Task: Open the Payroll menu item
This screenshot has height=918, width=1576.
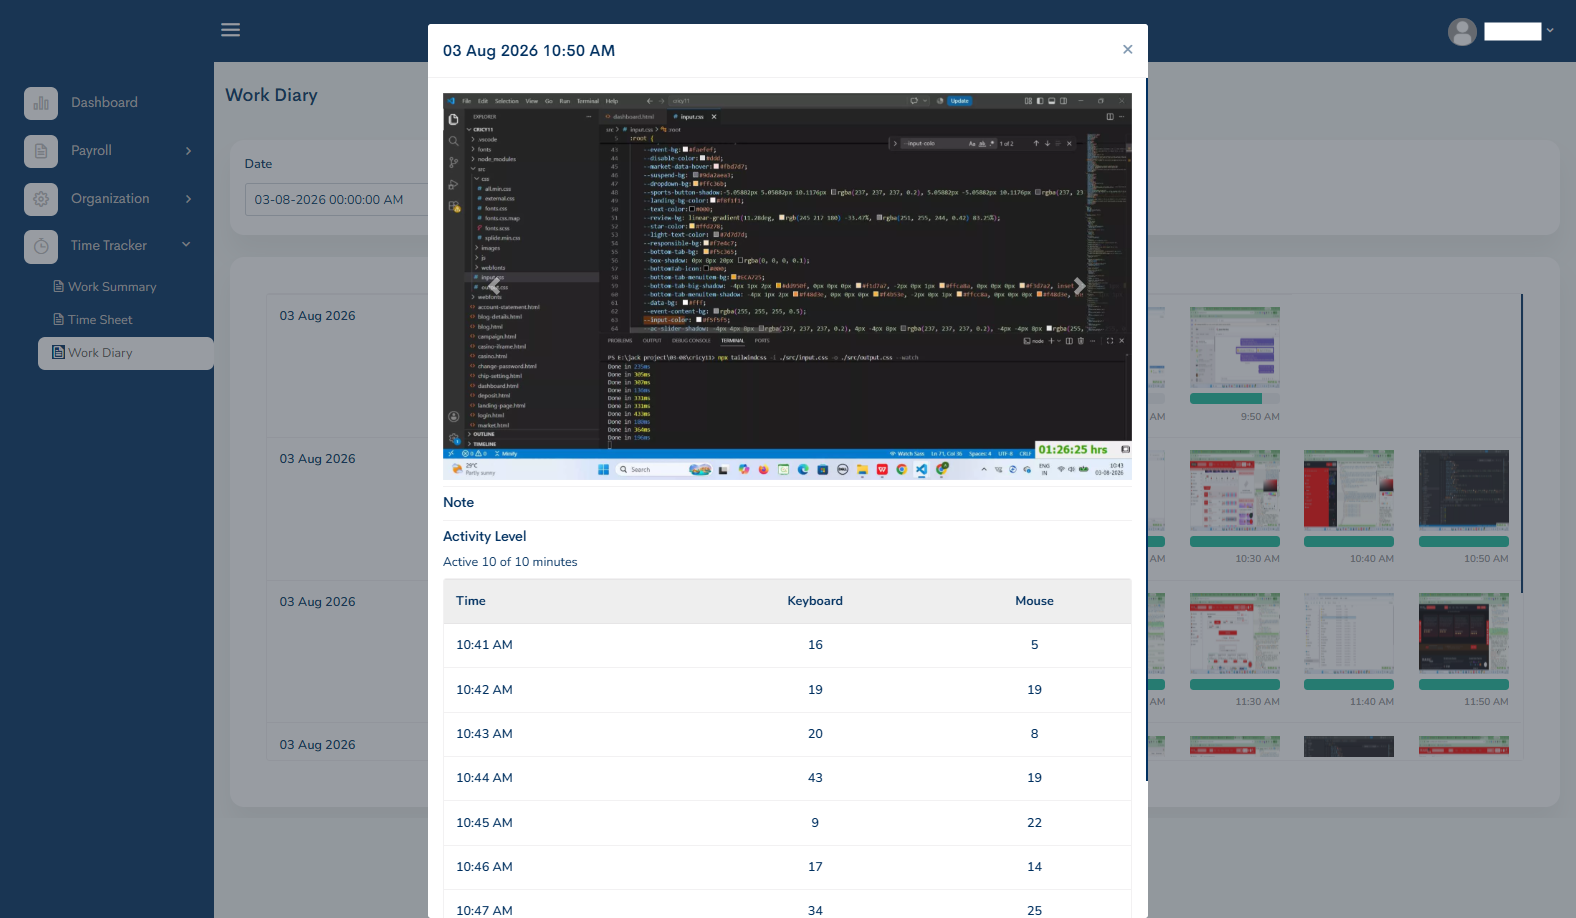Action: pyautogui.click(x=91, y=151)
